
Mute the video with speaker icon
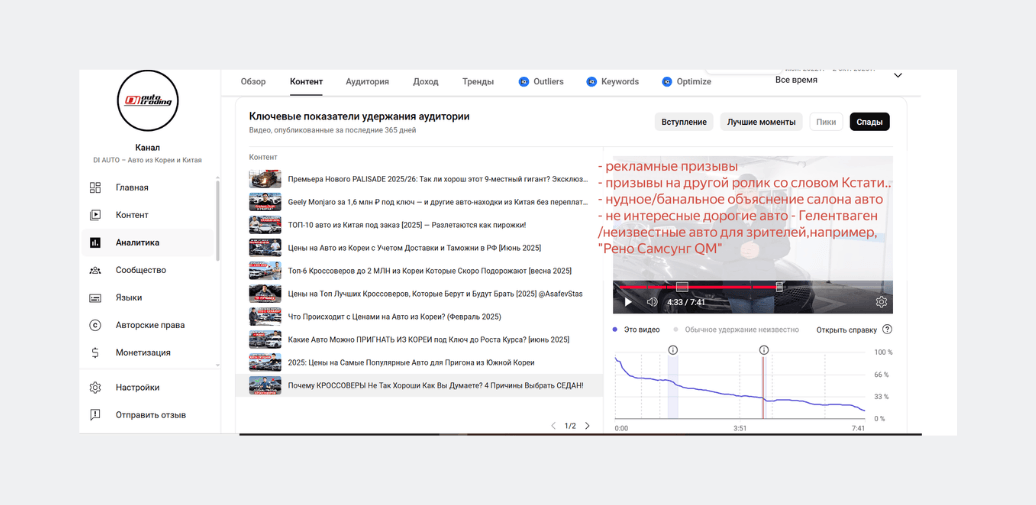coord(652,302)
